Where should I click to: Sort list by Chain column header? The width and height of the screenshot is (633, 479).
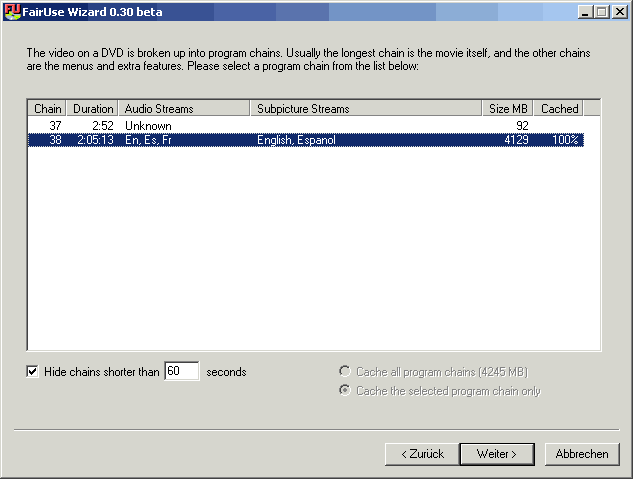pyautogui.click(x=47, y=109)
